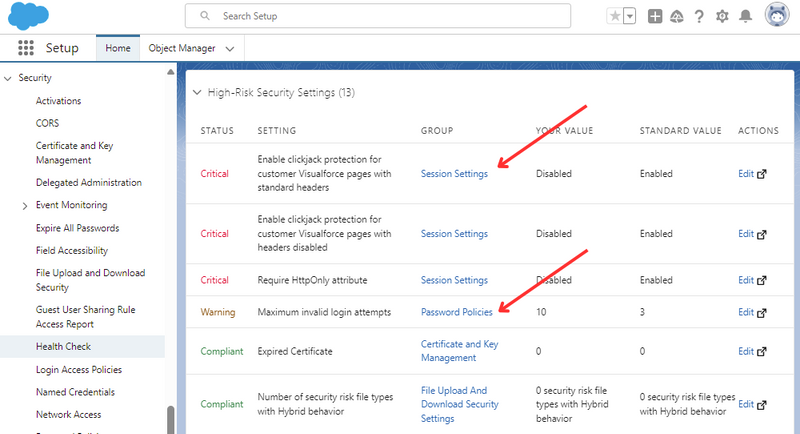The height and width of the screenshot is (434, 800).
Task: Open the user profile avatar
Action: pyautogui.click(x=777, y=15)
